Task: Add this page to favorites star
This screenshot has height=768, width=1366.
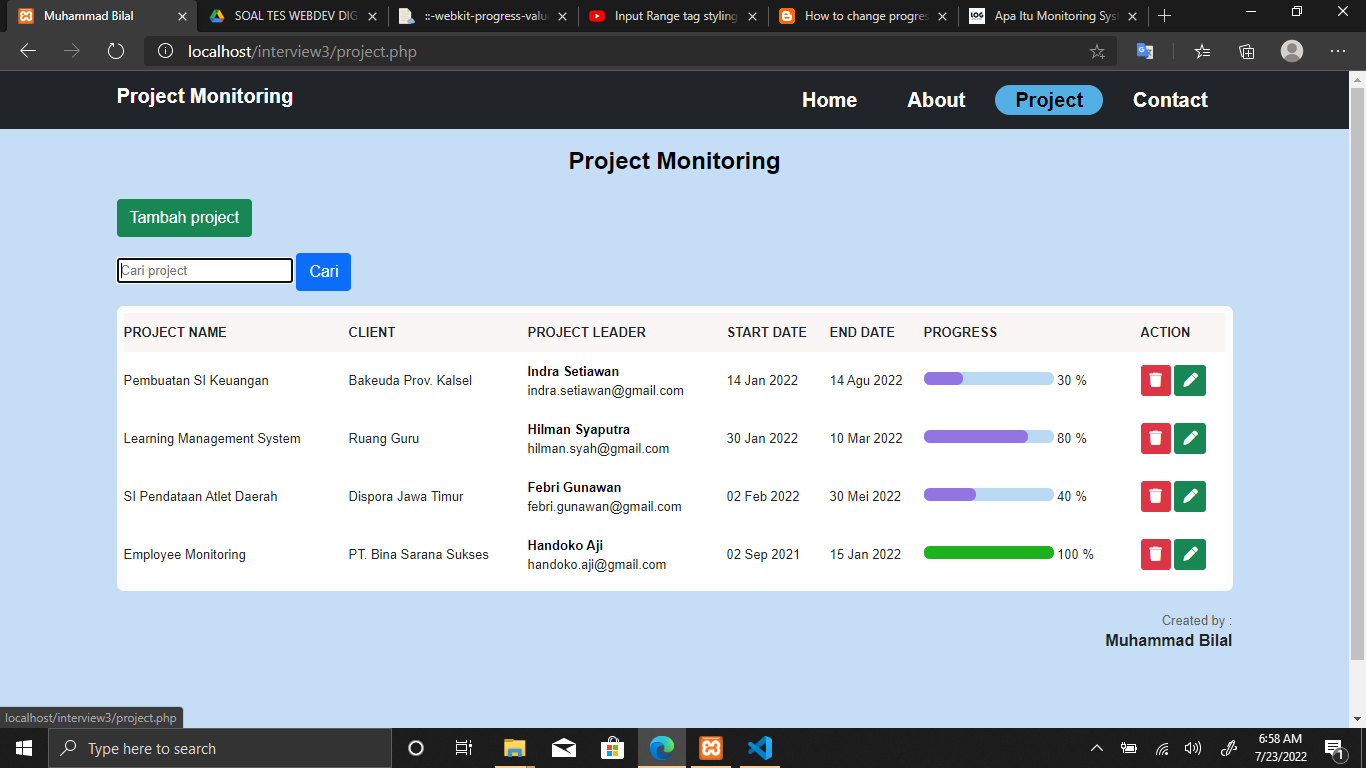Action: click(x=1097, y=51)
